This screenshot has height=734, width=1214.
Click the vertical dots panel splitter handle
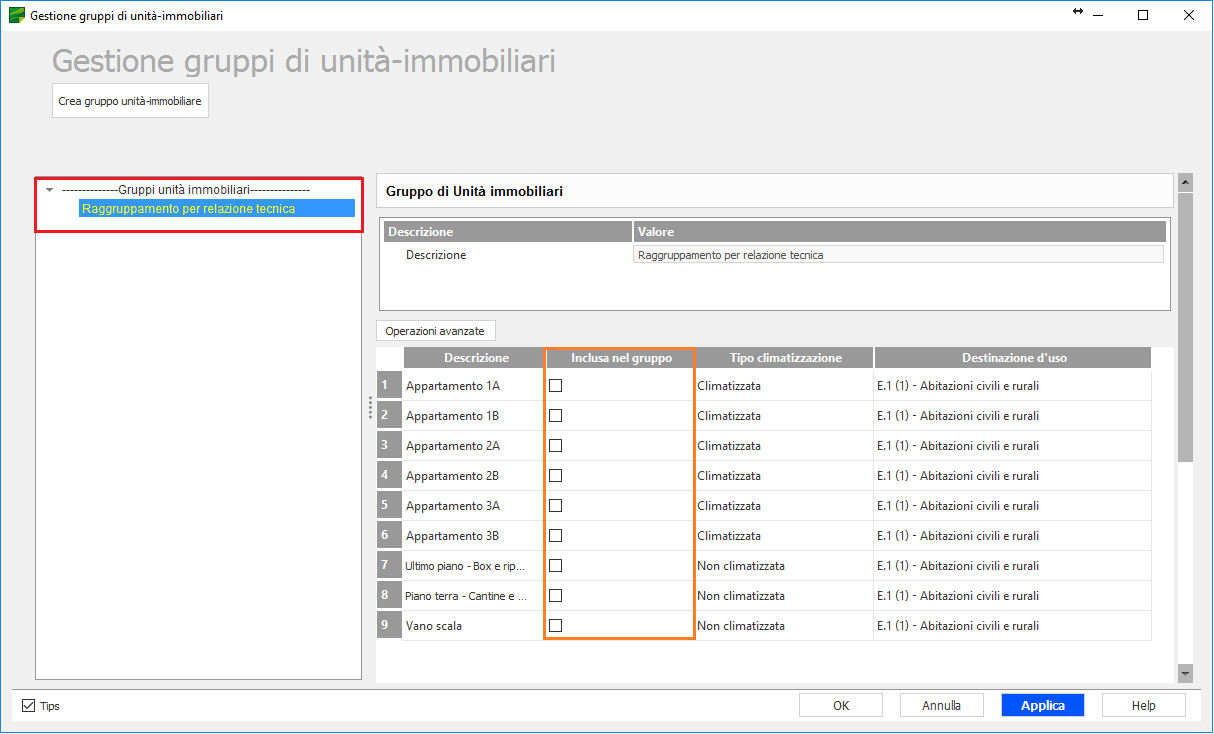click(370, 408)
